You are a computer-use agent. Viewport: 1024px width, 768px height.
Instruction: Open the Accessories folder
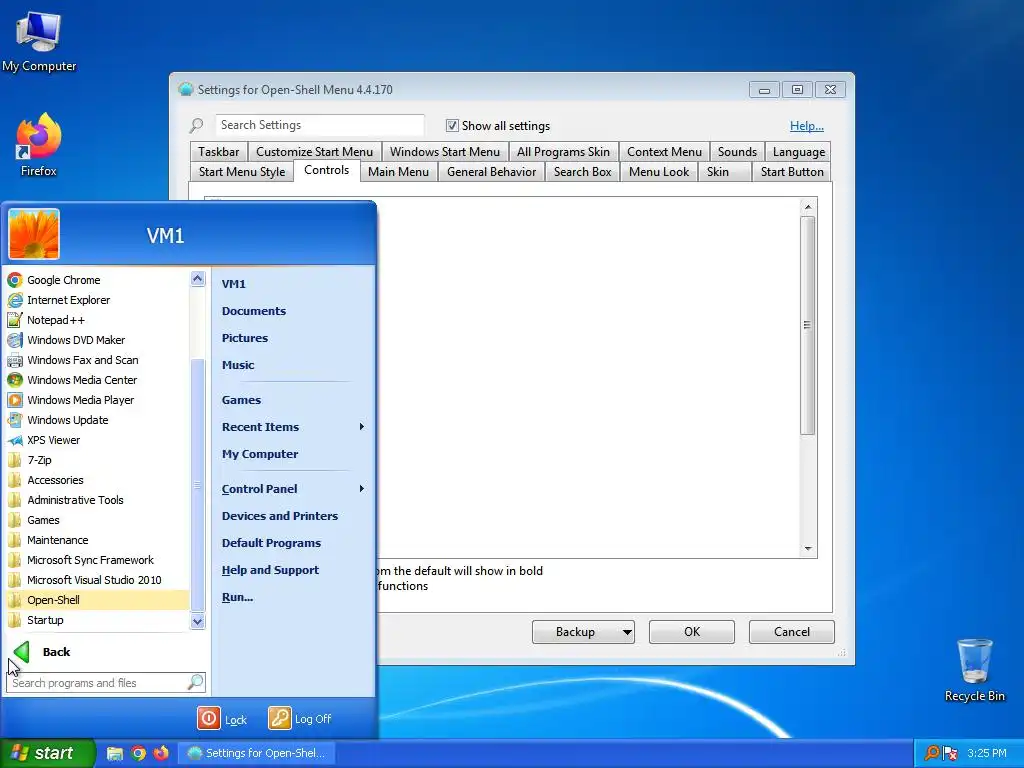click(97, 480)
